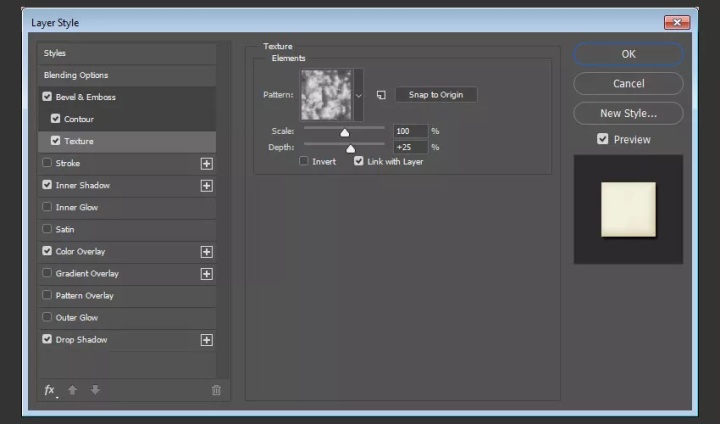Enable the Stroke effect checkbox
The image size is (720, 424).
click(x=47, y=163)
